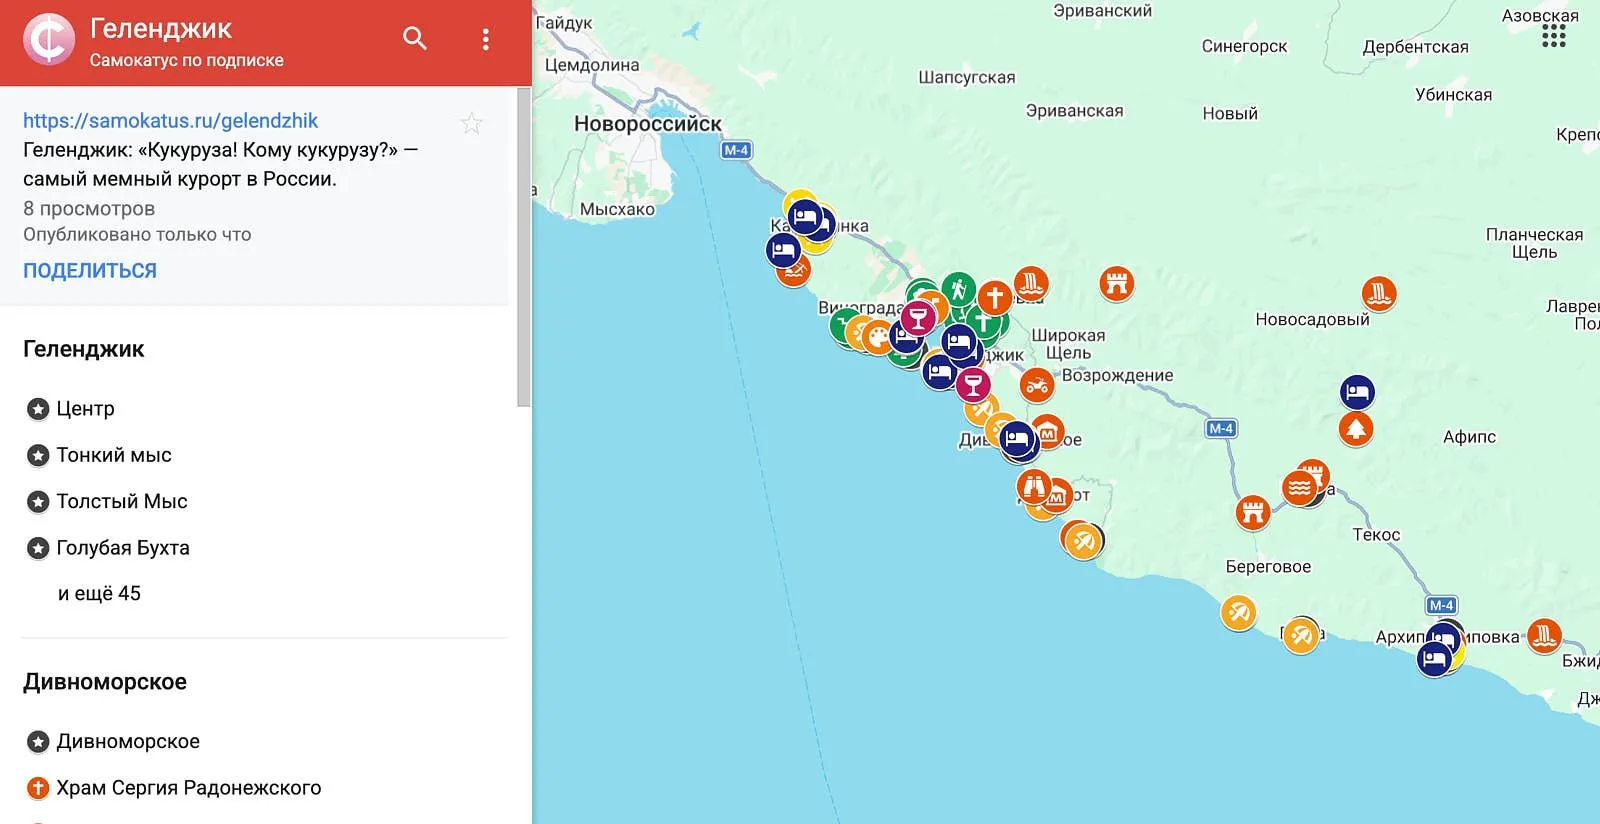Select Центр in the Геленджик list
The height and width of the screenshot is (824, 1600).
(85, 409)
